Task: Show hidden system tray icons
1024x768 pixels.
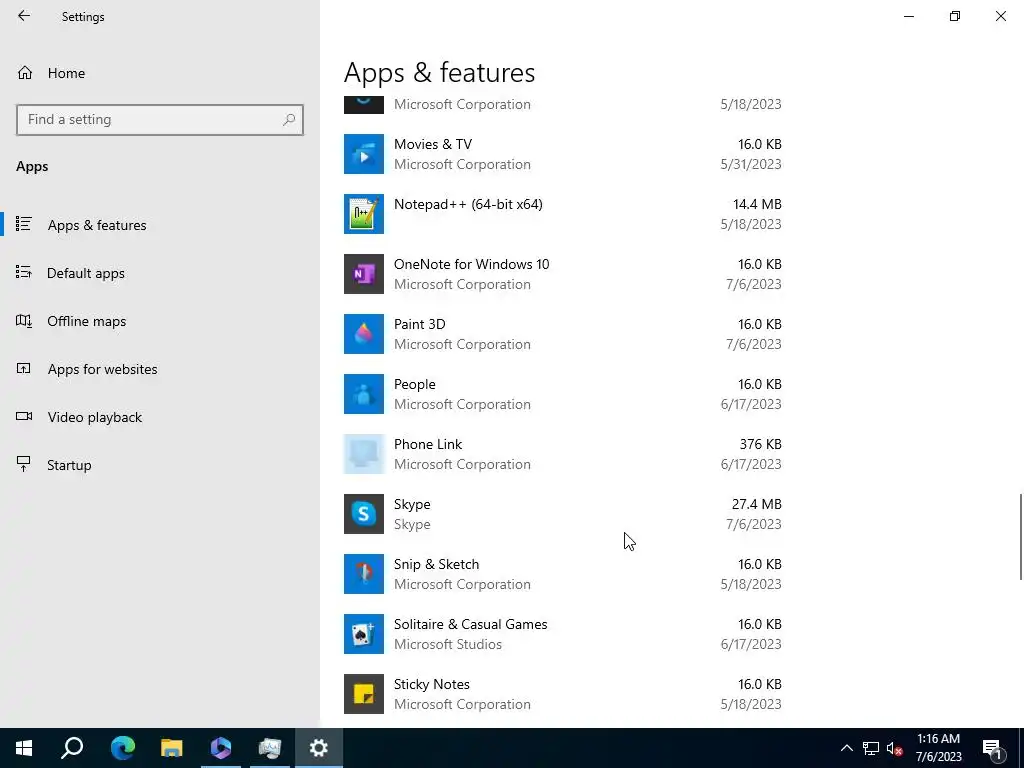Action: pos(846,748)
